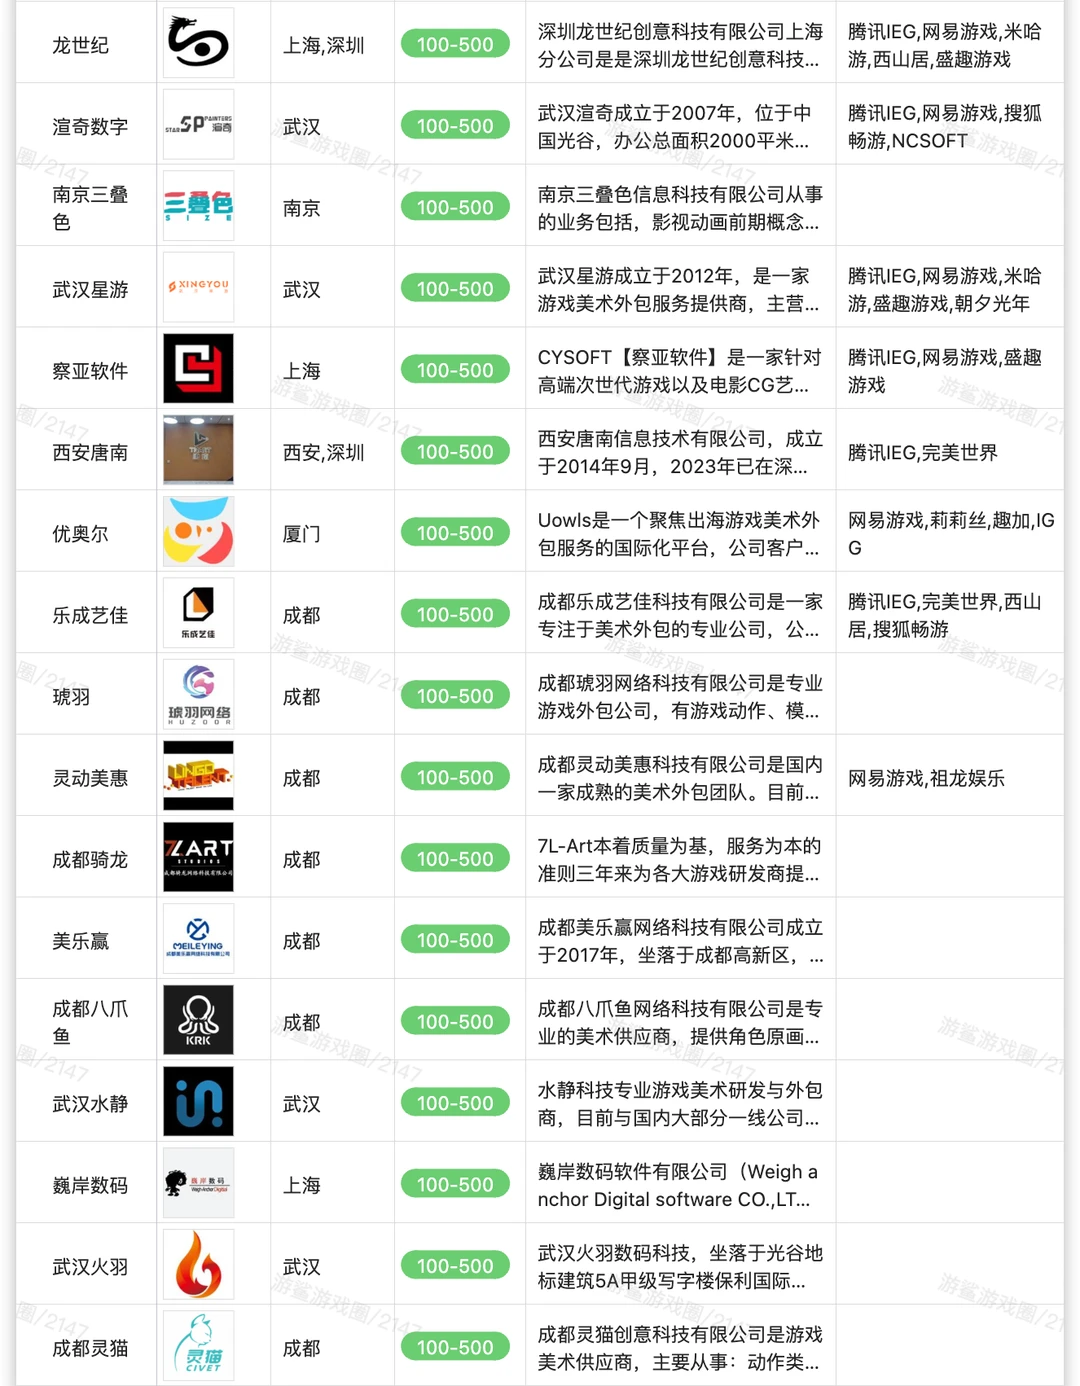The width and height of the screenshot is (1080, 1386).
Task: Open the 巍岸数码 logo
Action: [x=198, y=1184]
